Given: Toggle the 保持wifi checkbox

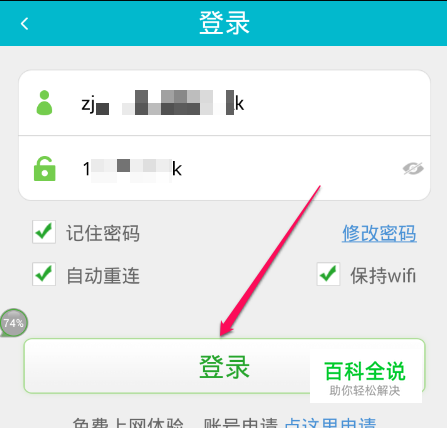Looking at the screenshot, I should [328, 274].
